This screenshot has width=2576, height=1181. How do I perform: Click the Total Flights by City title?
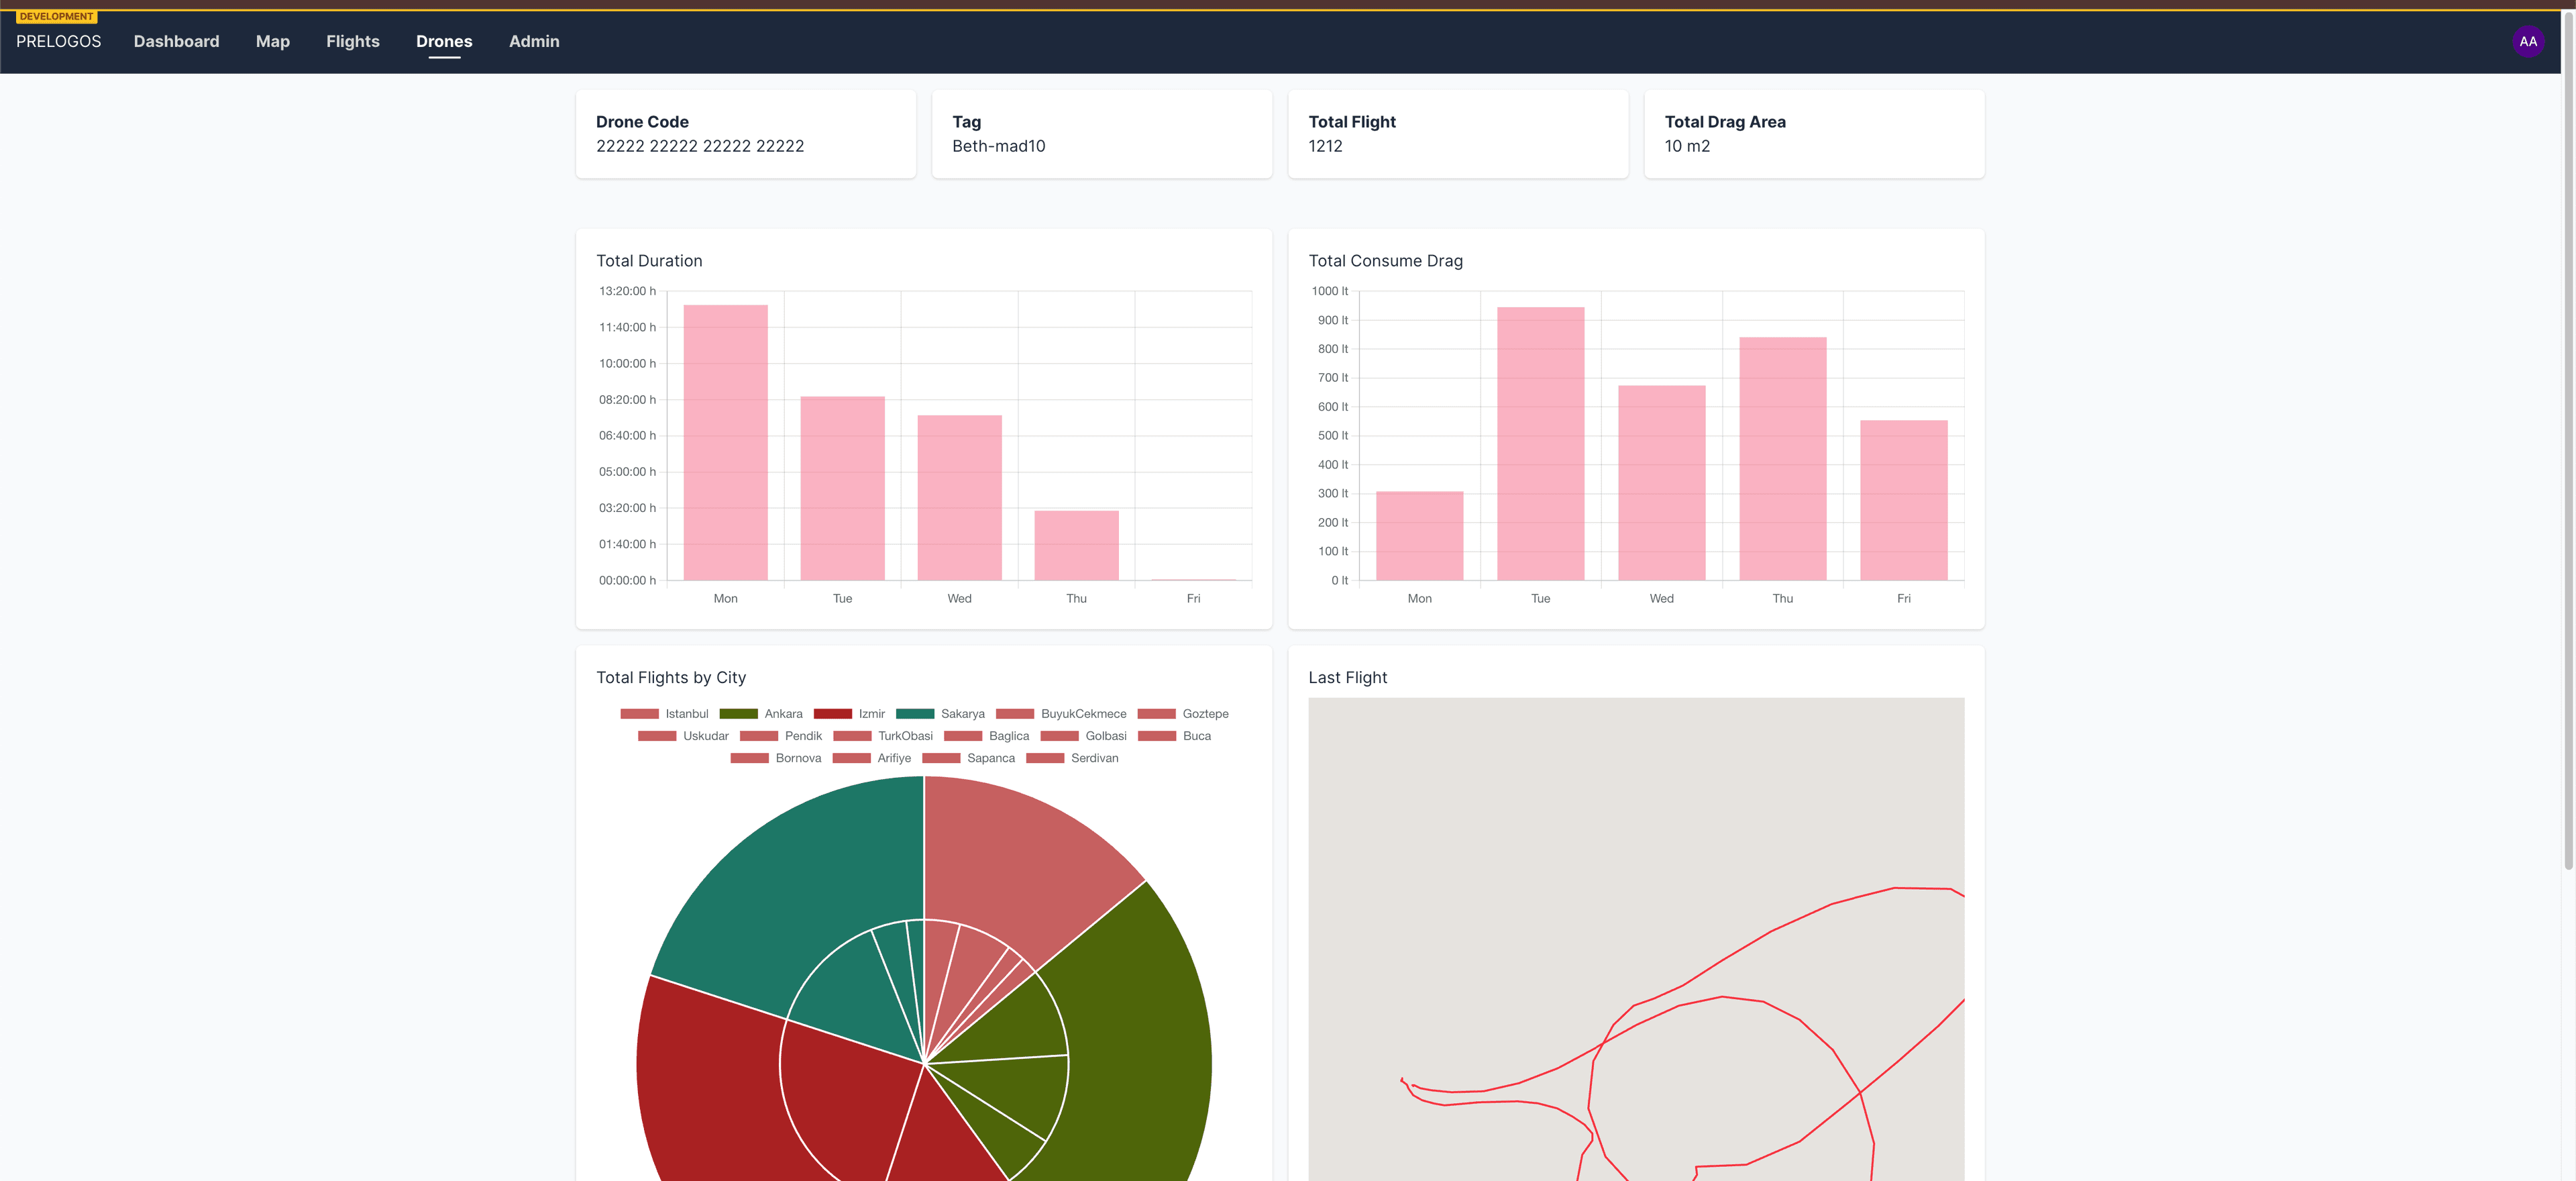point(671,677)
